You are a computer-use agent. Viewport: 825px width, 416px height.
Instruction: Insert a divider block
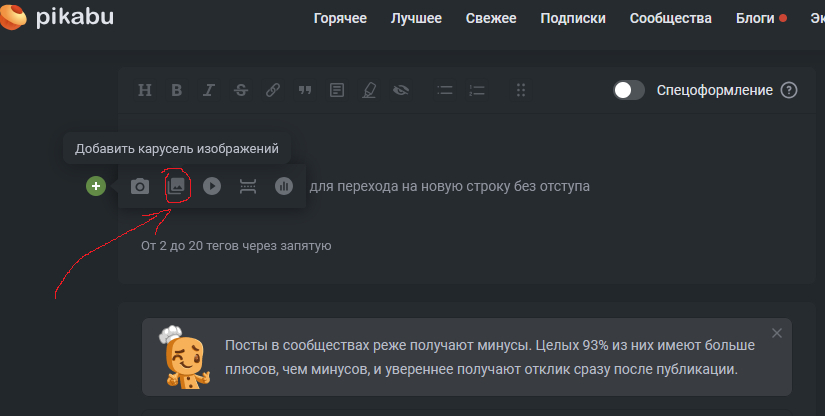248,186
